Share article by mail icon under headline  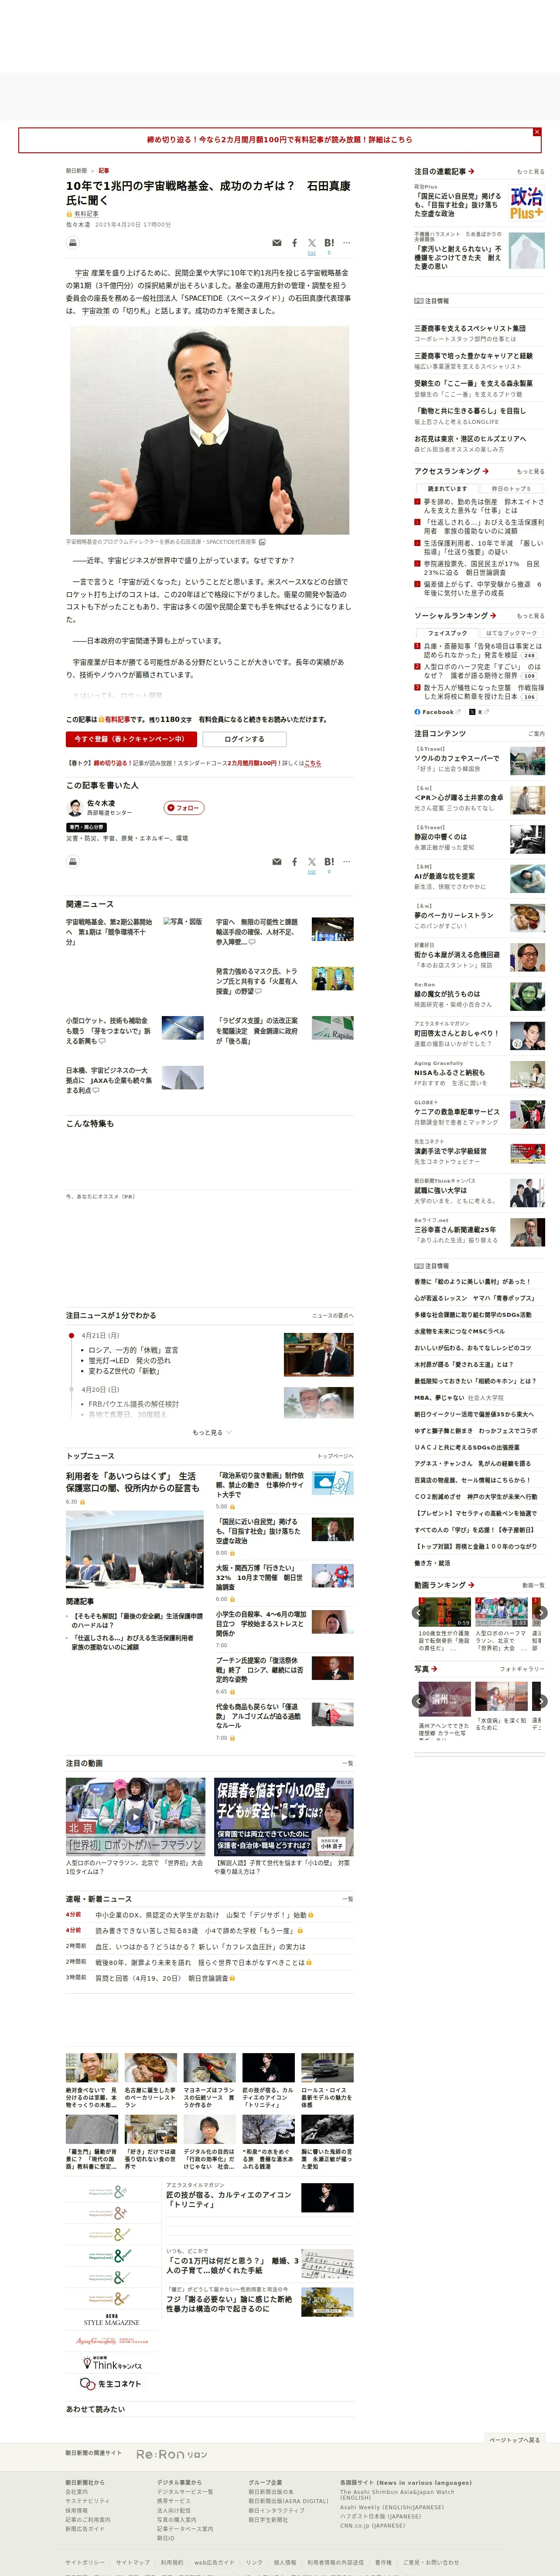(x=277, y=243)
